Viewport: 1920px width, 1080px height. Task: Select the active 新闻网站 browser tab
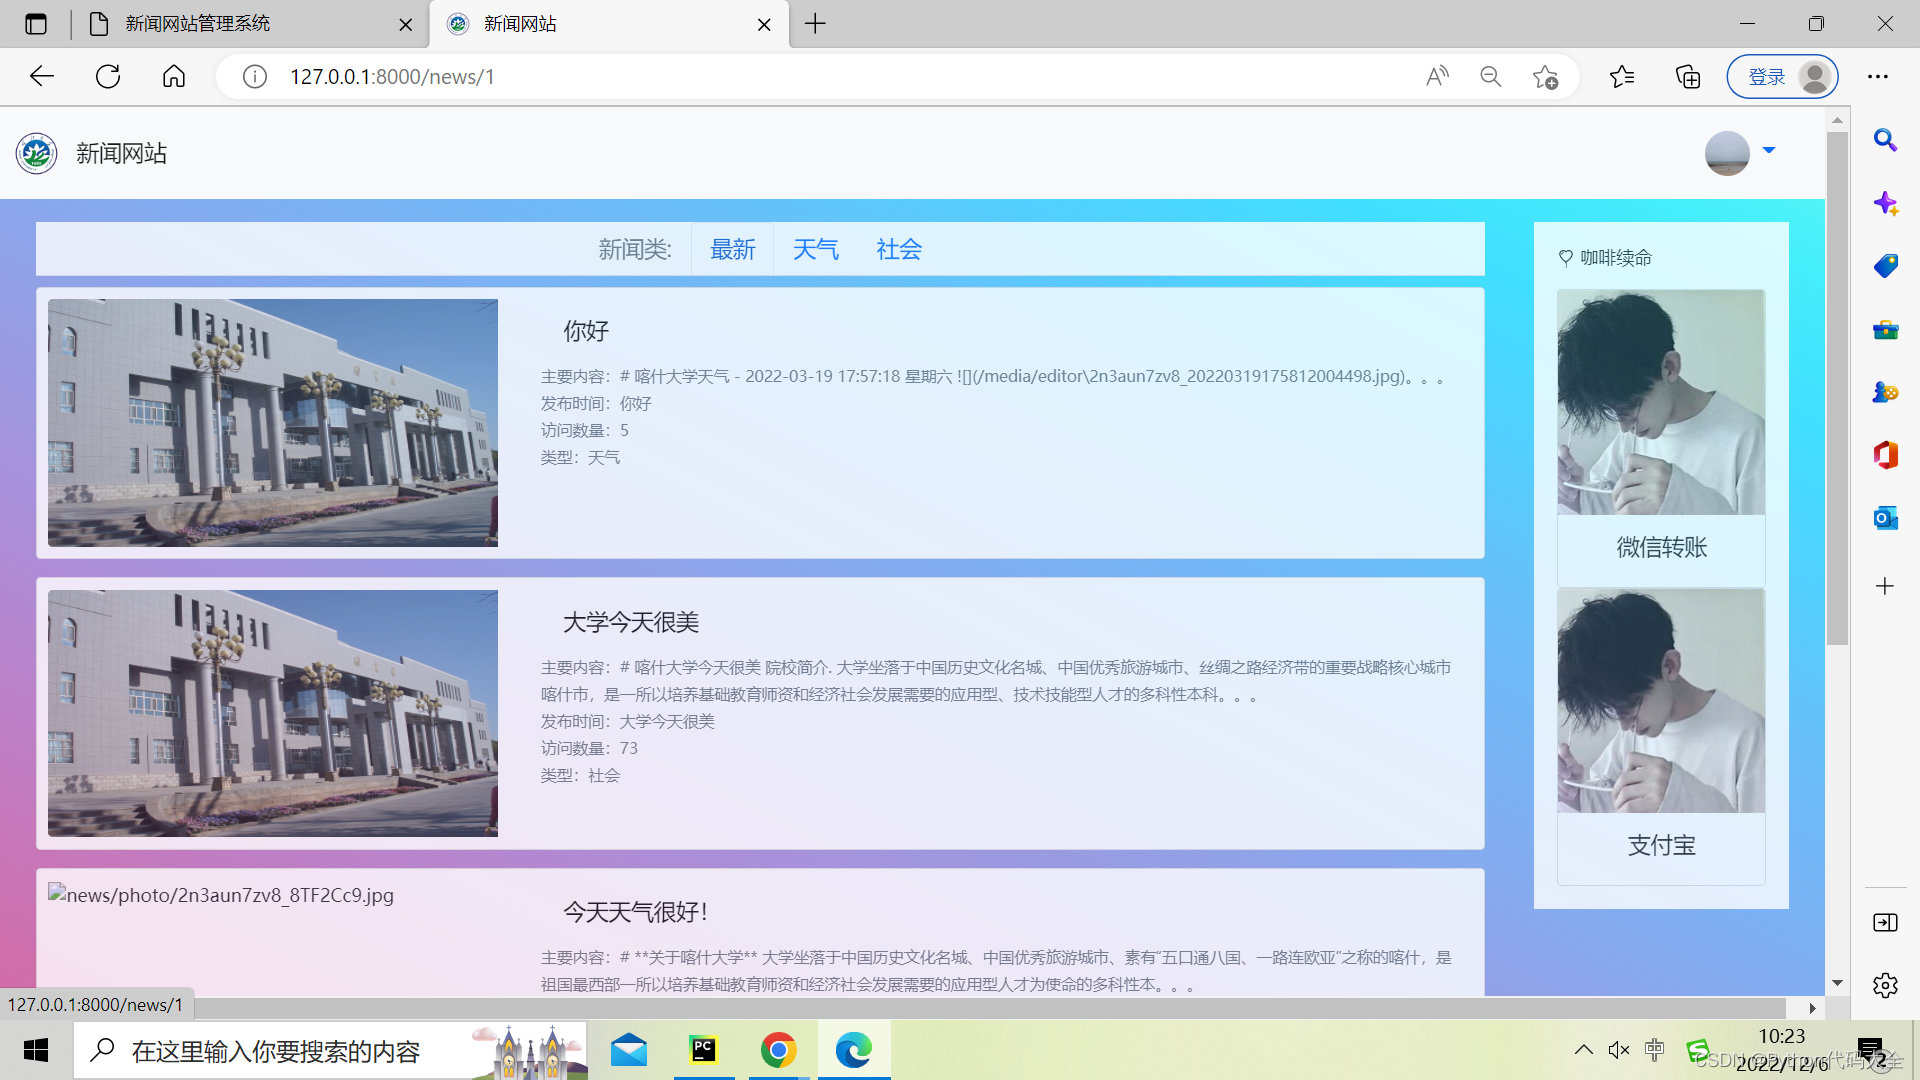[609, 24]
